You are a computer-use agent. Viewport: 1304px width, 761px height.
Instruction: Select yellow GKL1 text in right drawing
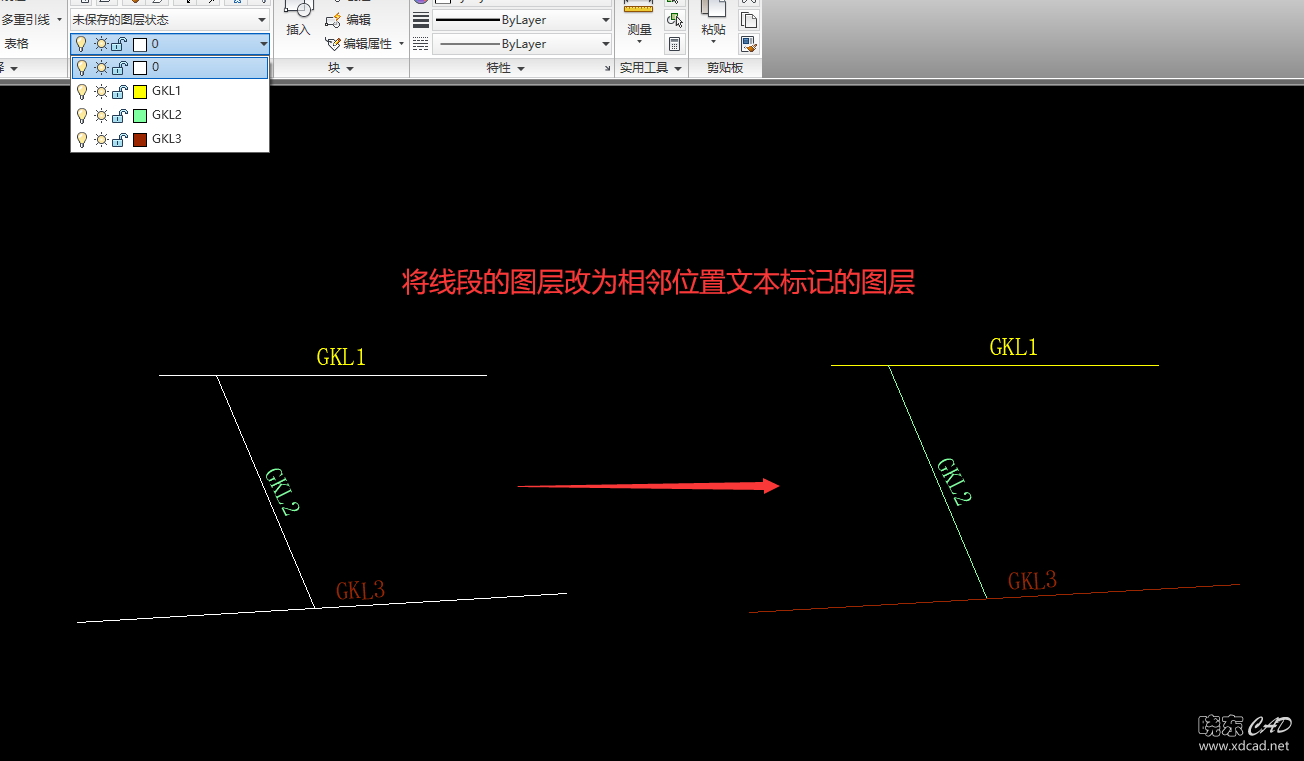tap(1014, 347)
